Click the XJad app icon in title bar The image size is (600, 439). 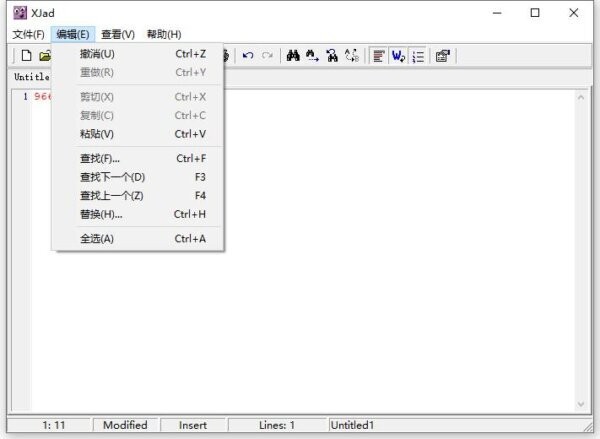click(20, 13)
